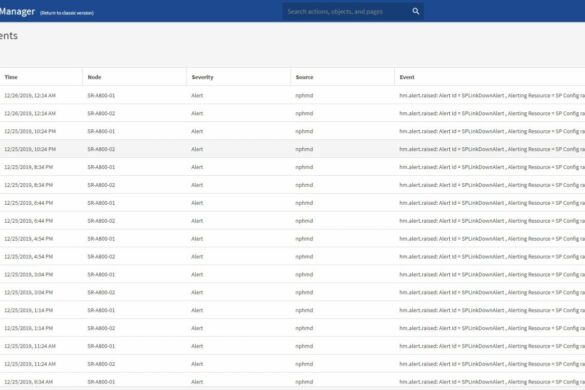The image size is (585, 390).
Task: Open event message for SR-A800-01 at 12/26 12:14 AM
Action: pos(492,96)
